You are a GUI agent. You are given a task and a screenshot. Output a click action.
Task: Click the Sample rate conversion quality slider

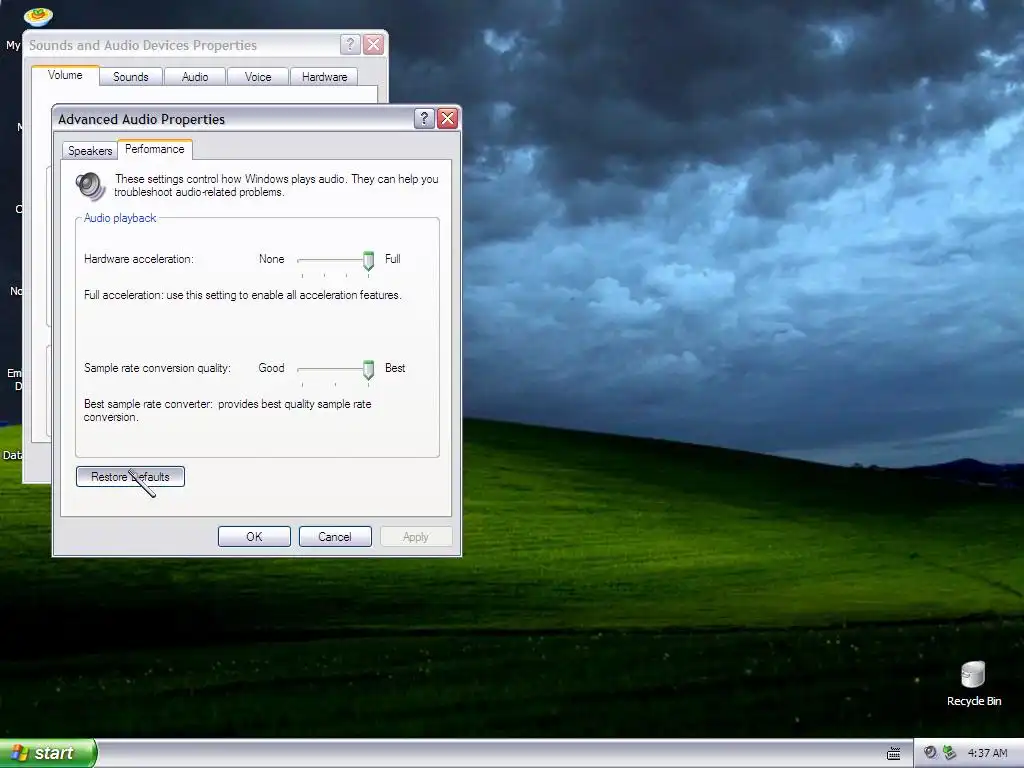tap(335, 370)
